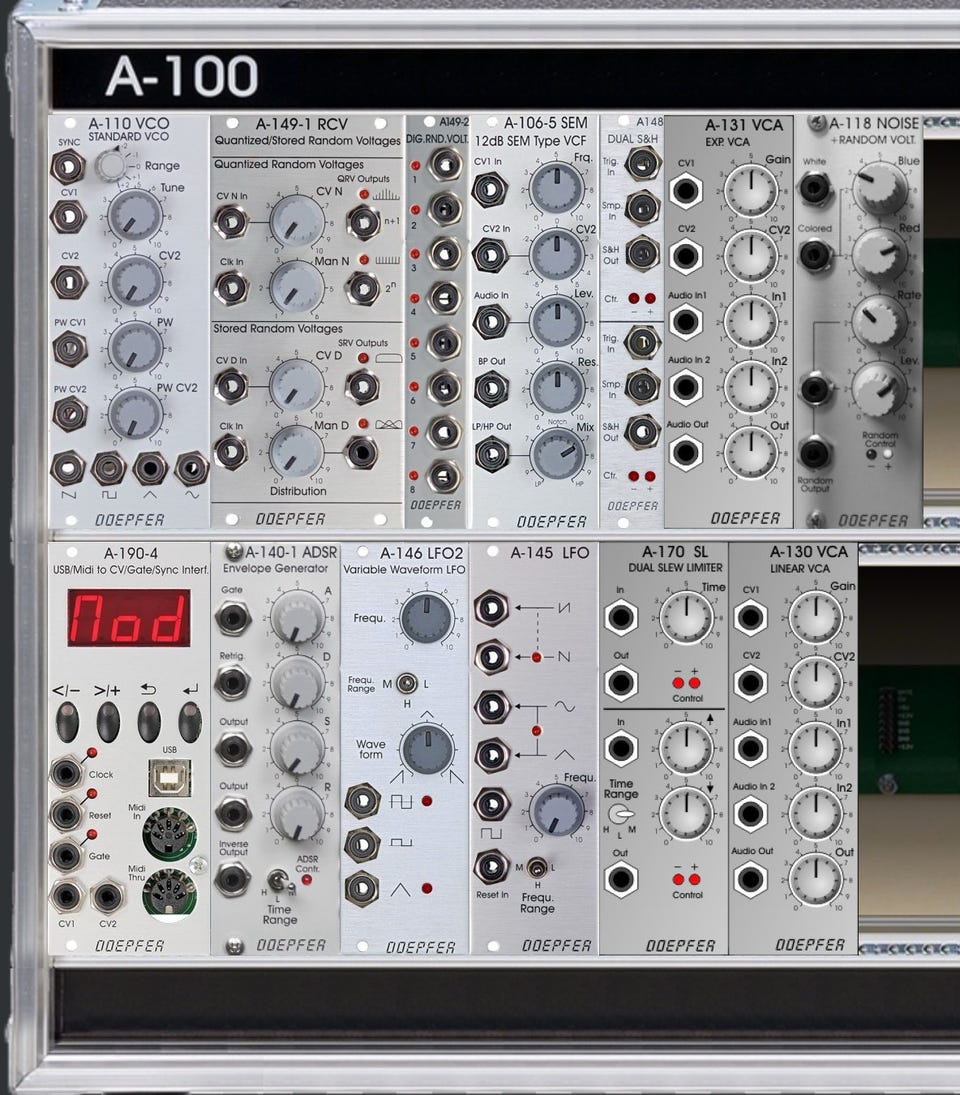Click the Audio Out jack on A-131 VCA
Image resolution: width=960 pixels, height=1095 pixels.
(686, 453)
